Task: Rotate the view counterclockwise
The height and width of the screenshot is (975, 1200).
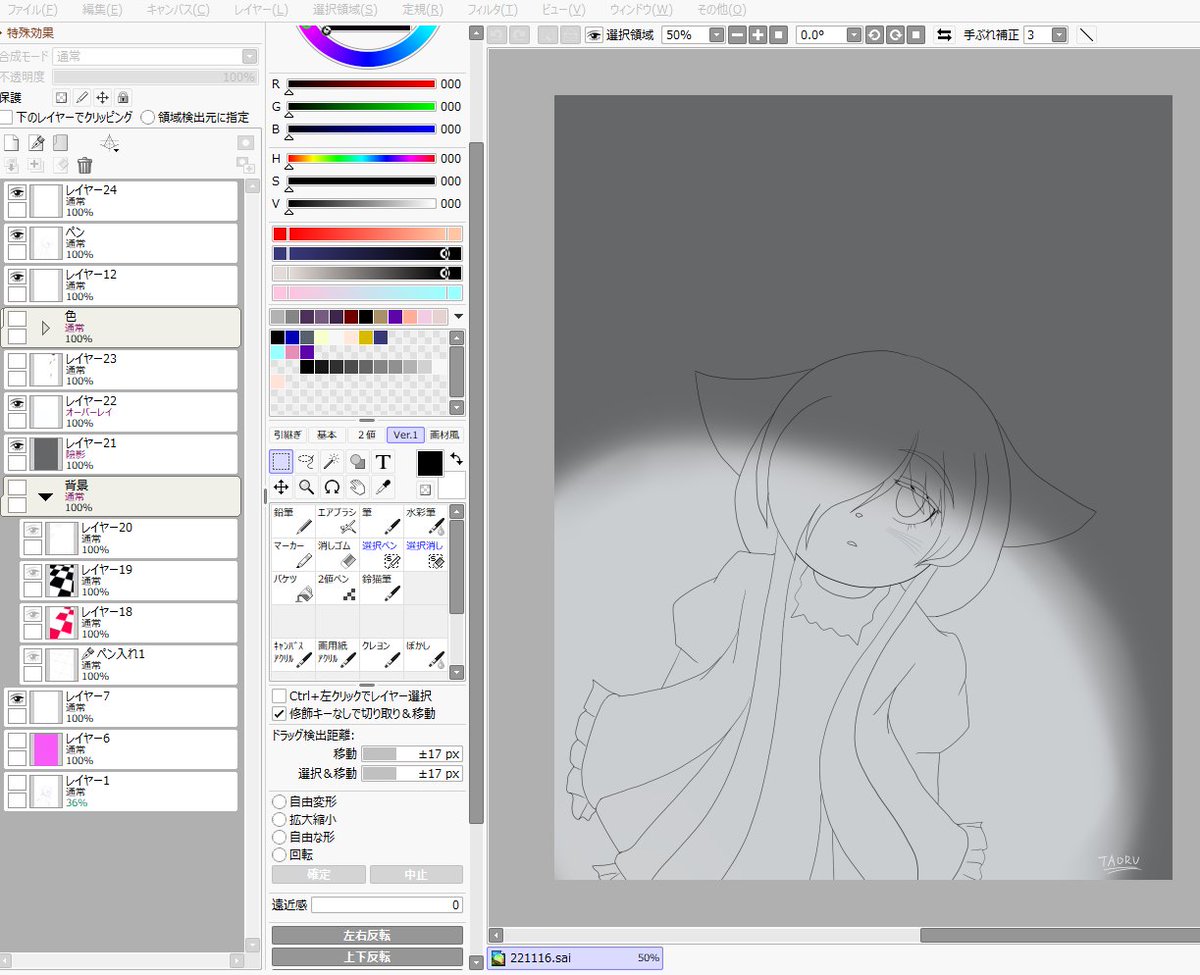Action: coord(874,35)
